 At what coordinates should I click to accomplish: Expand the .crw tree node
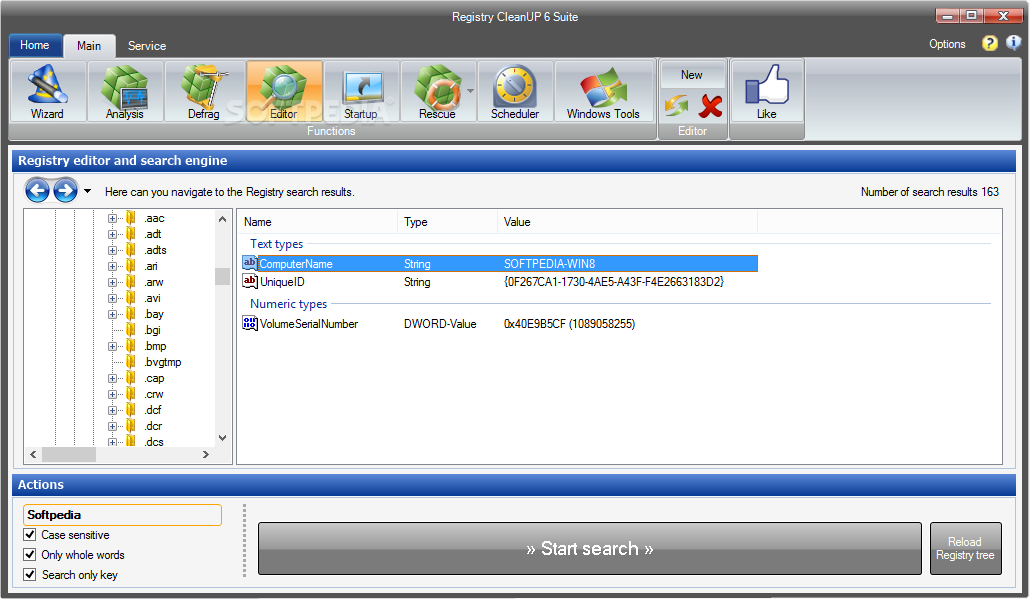coord(112,394)
